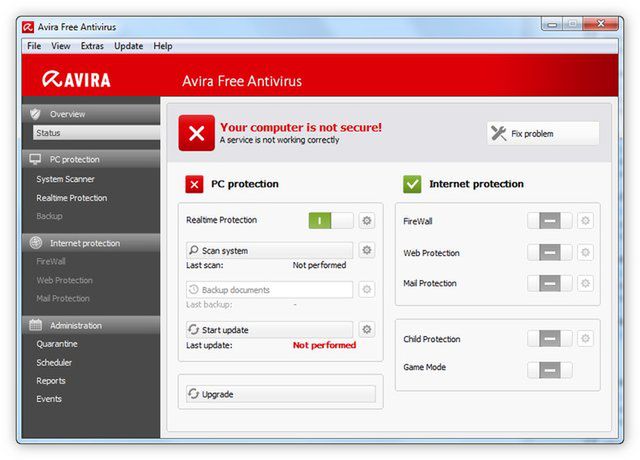Open FireWall in sidebar
Viewport: 640px width, 460px height.
tap(51, 261)
